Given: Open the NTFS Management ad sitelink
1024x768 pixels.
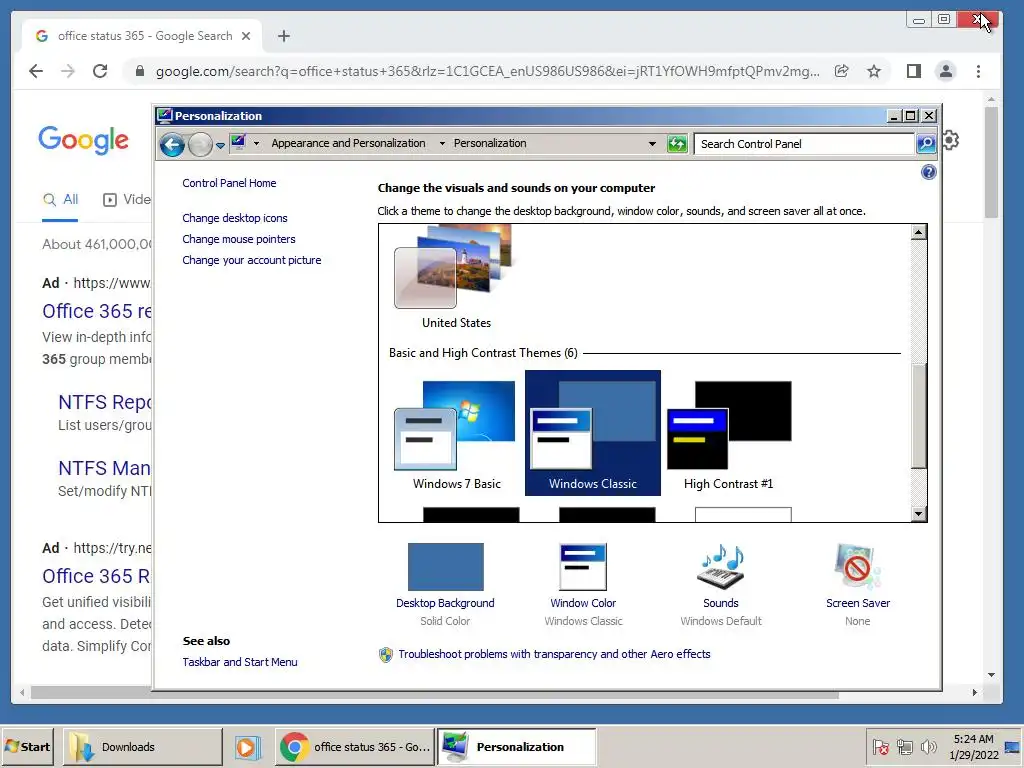Looking at the screenshot, I should pyautogui.click(x=104, y=468).
